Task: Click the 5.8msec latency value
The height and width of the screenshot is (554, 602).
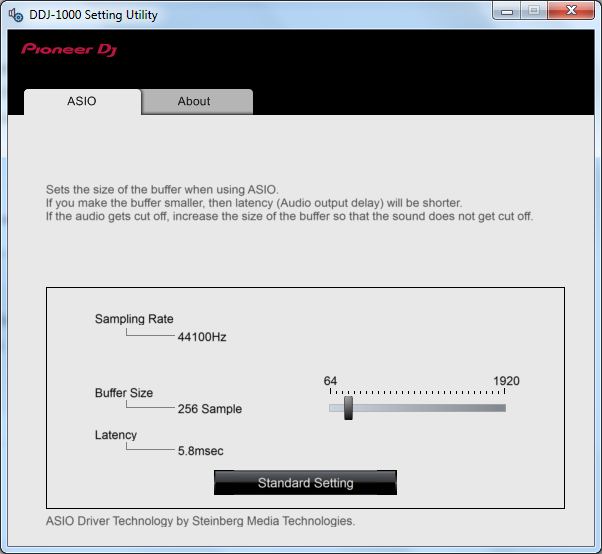Action: click(x=200, y=451)
